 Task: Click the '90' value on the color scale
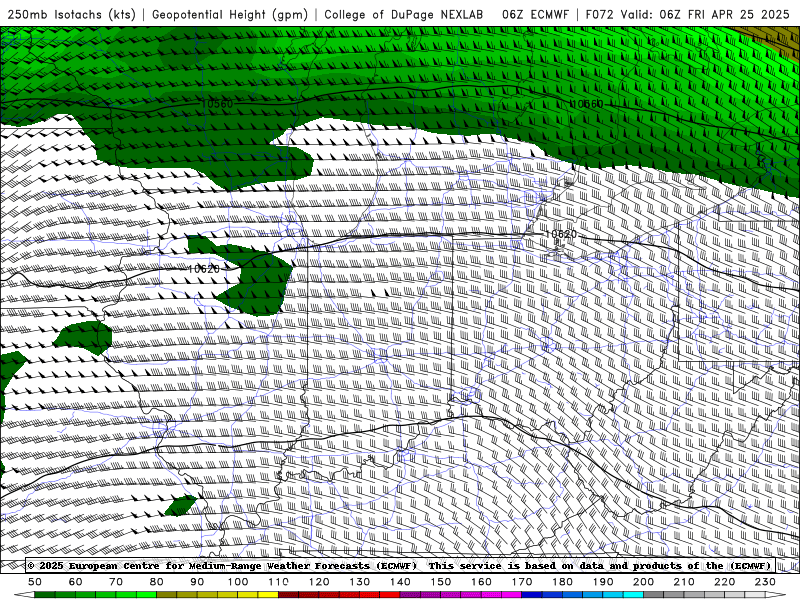pyautogui.click(x=197, y=582)
